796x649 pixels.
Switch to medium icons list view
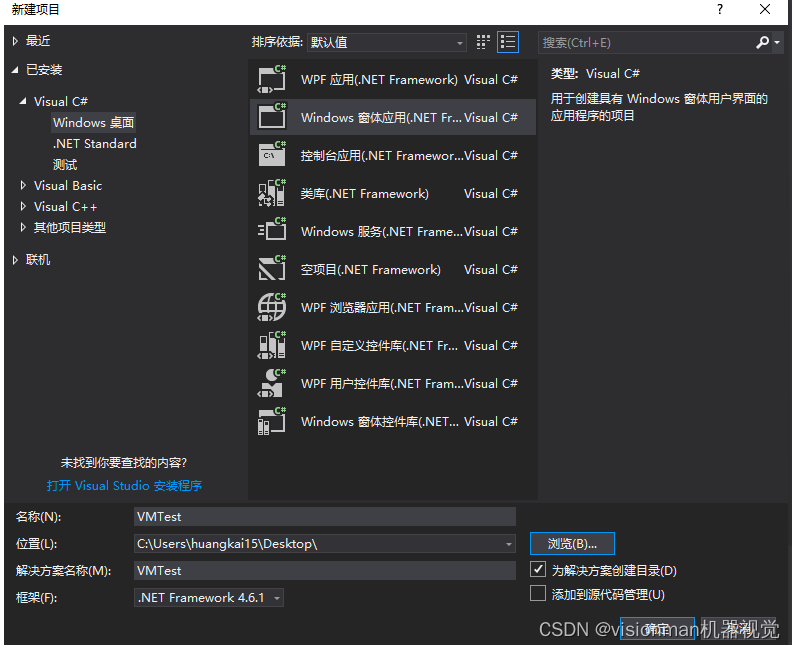[x=508, y=42]
